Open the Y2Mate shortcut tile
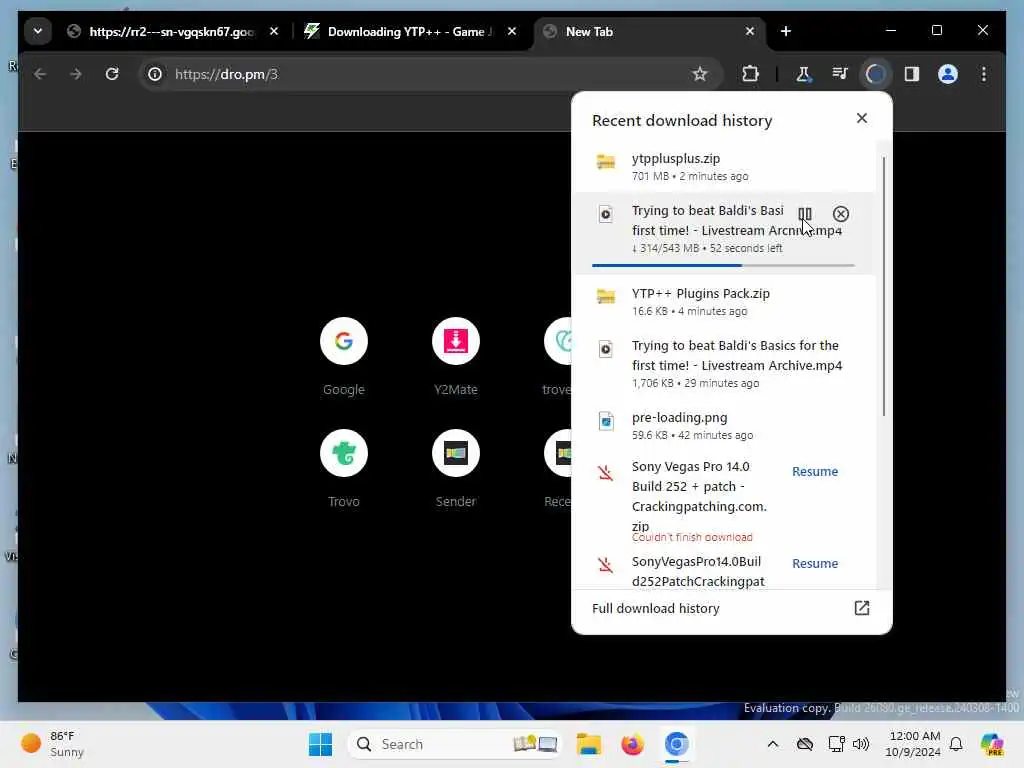Image resolution: width=1024 pixels, height=768 pixels. (455, 357)
